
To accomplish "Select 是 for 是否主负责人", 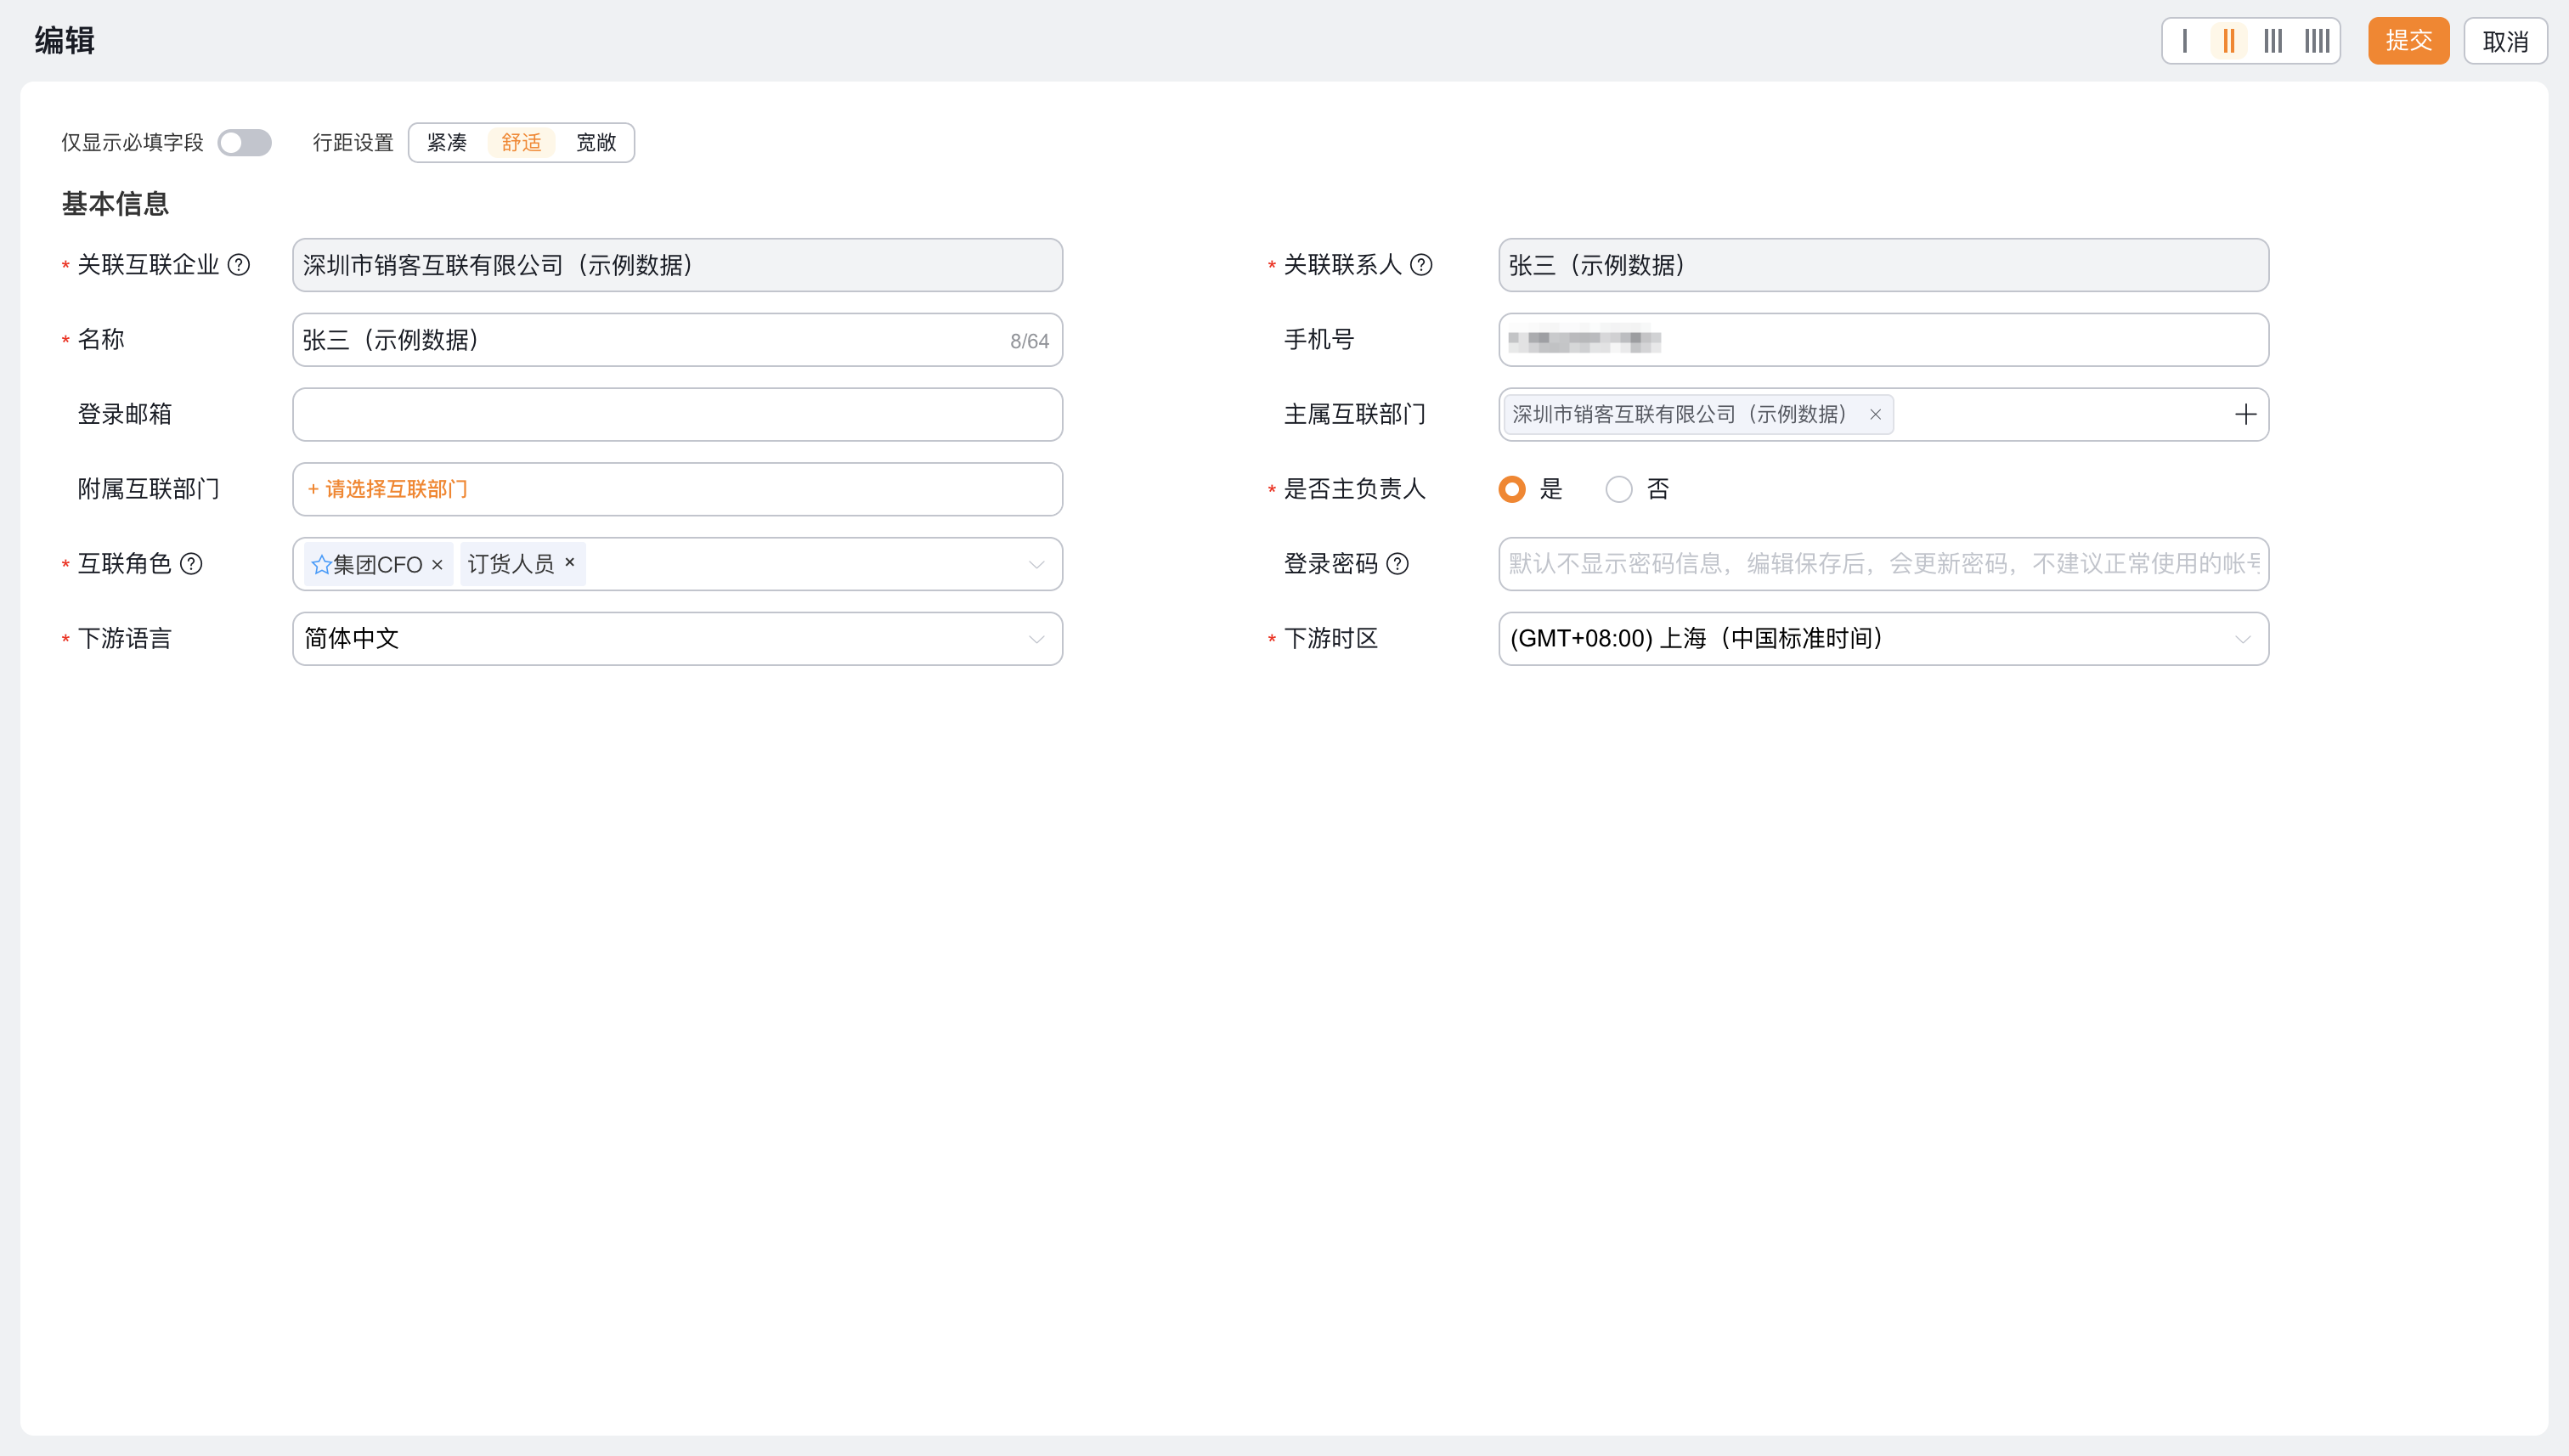I will (1512, 489).
